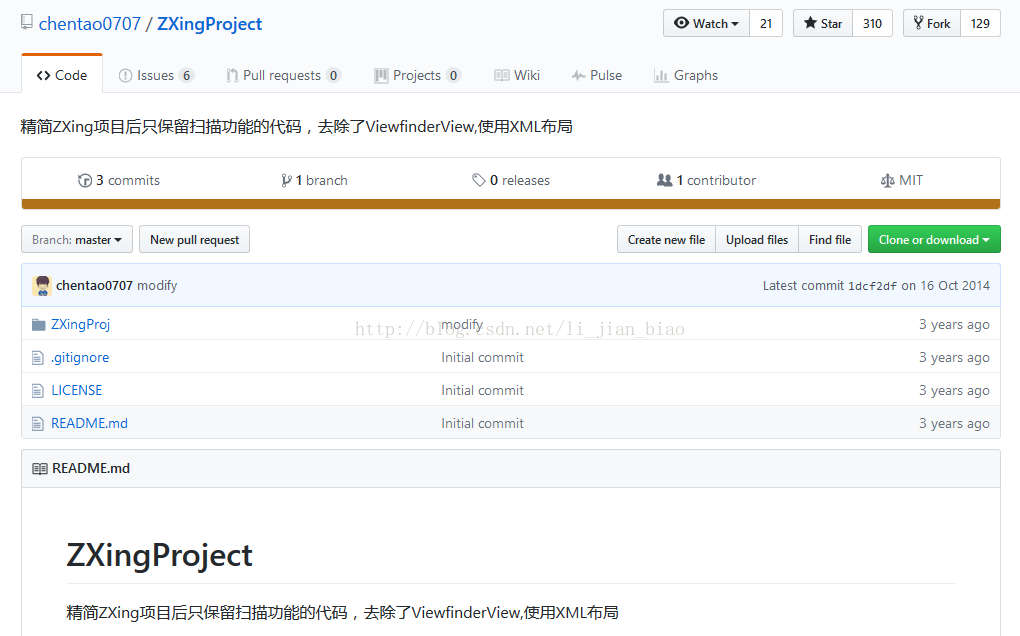
Task: View the 1 contributor page
Action: [706, 180]
